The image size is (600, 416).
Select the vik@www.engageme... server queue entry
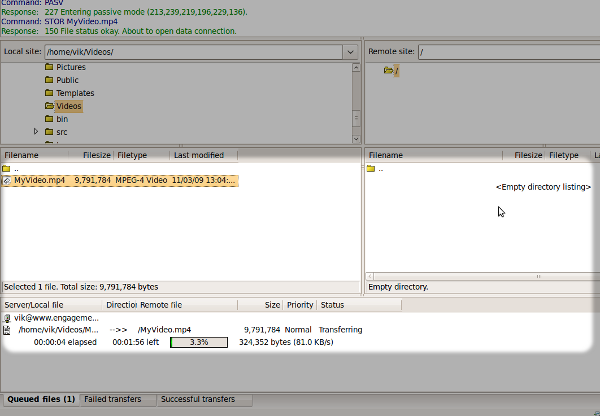[x=56, y=318]
